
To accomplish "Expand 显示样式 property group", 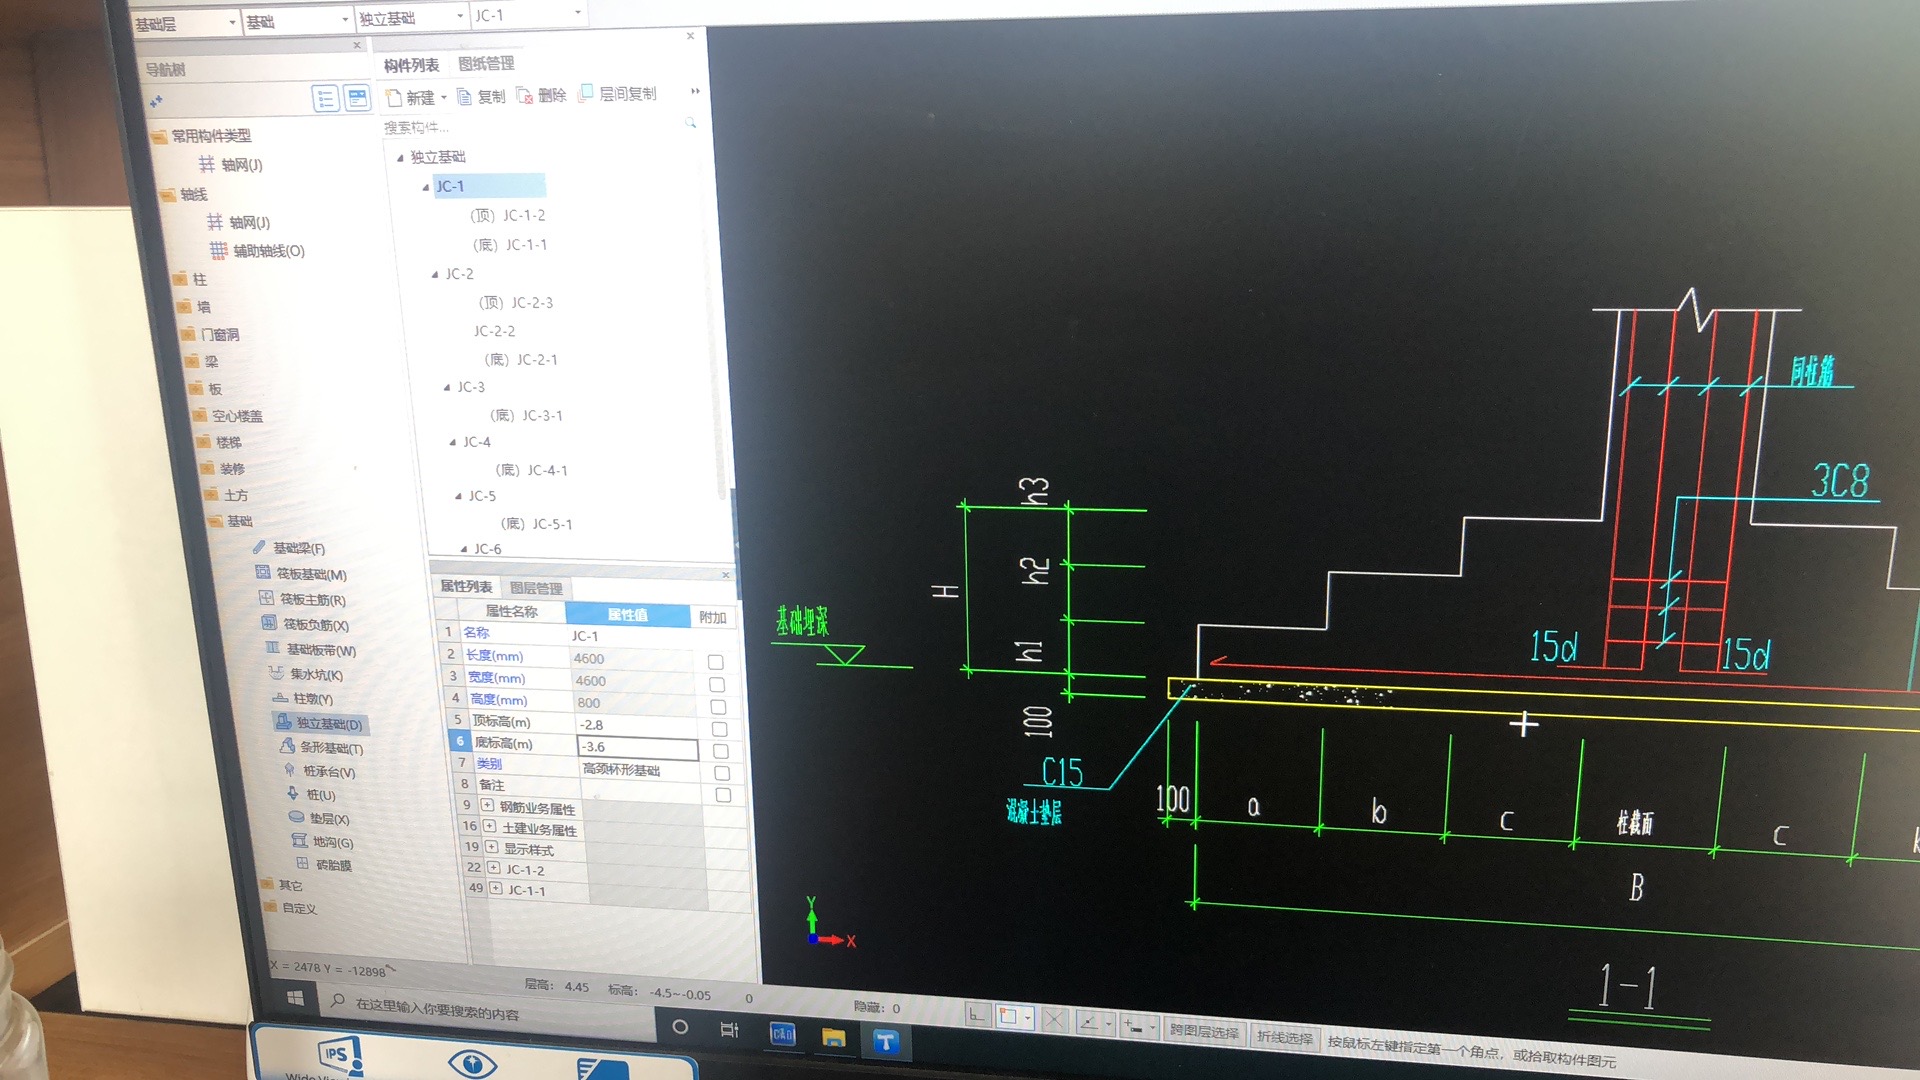I will [x=491, y=848].
